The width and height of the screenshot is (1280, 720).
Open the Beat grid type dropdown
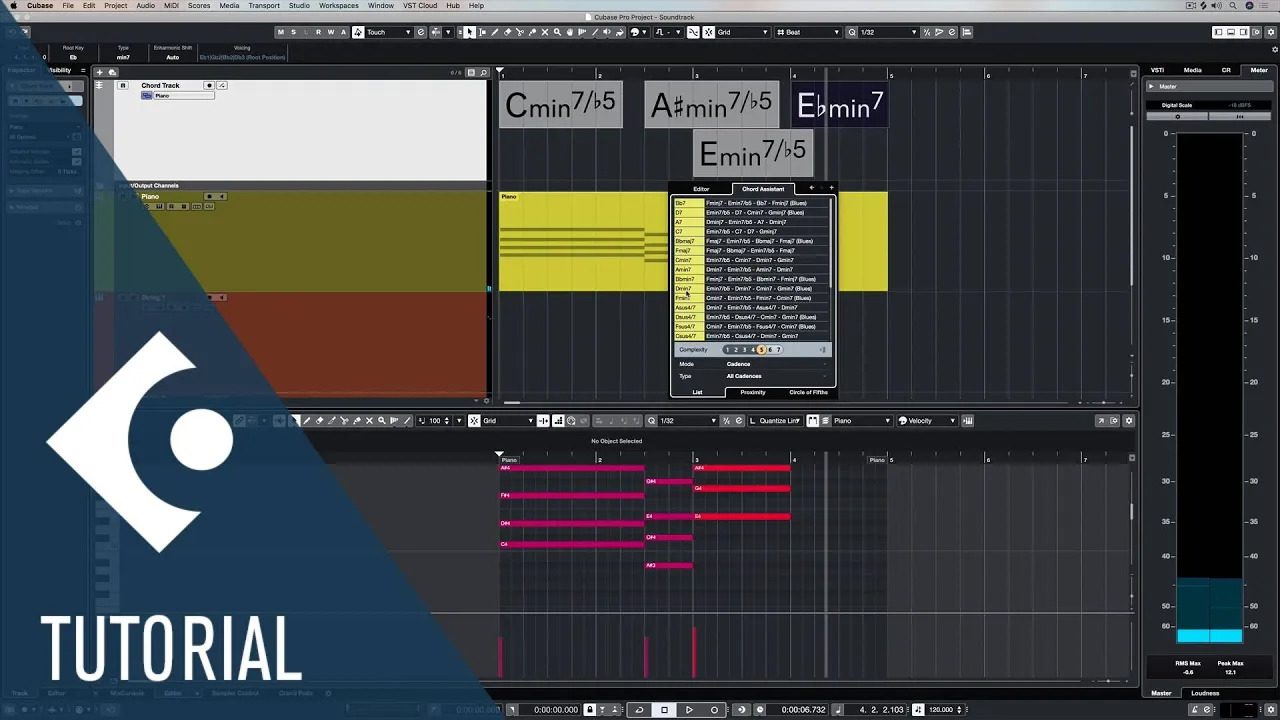(807, 32)
